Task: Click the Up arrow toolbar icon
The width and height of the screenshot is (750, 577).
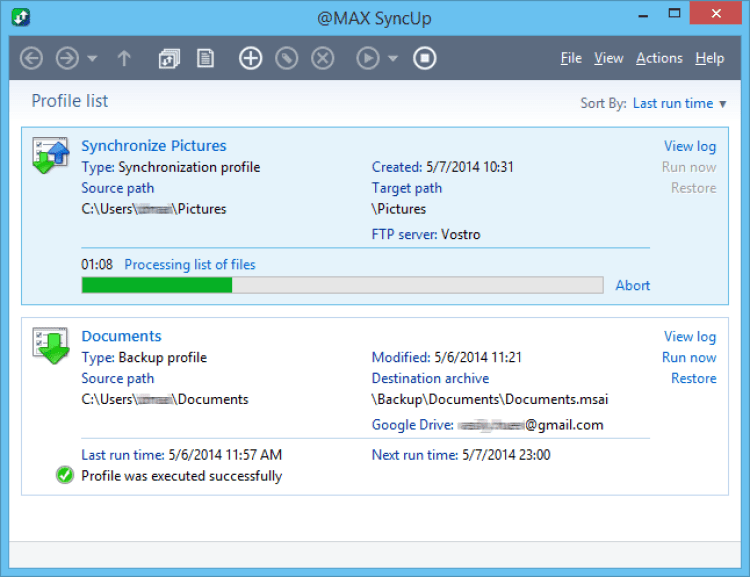Action: click(x=124, y=59)
